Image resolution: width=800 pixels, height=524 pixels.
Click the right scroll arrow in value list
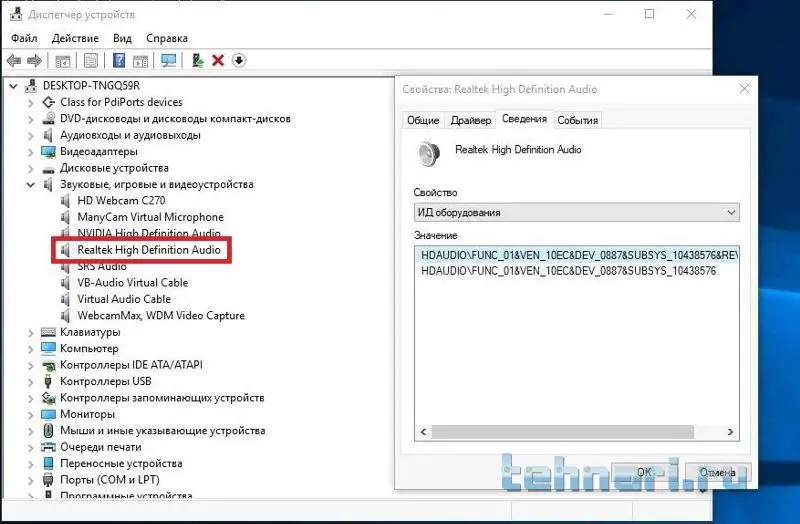point(730,432)
